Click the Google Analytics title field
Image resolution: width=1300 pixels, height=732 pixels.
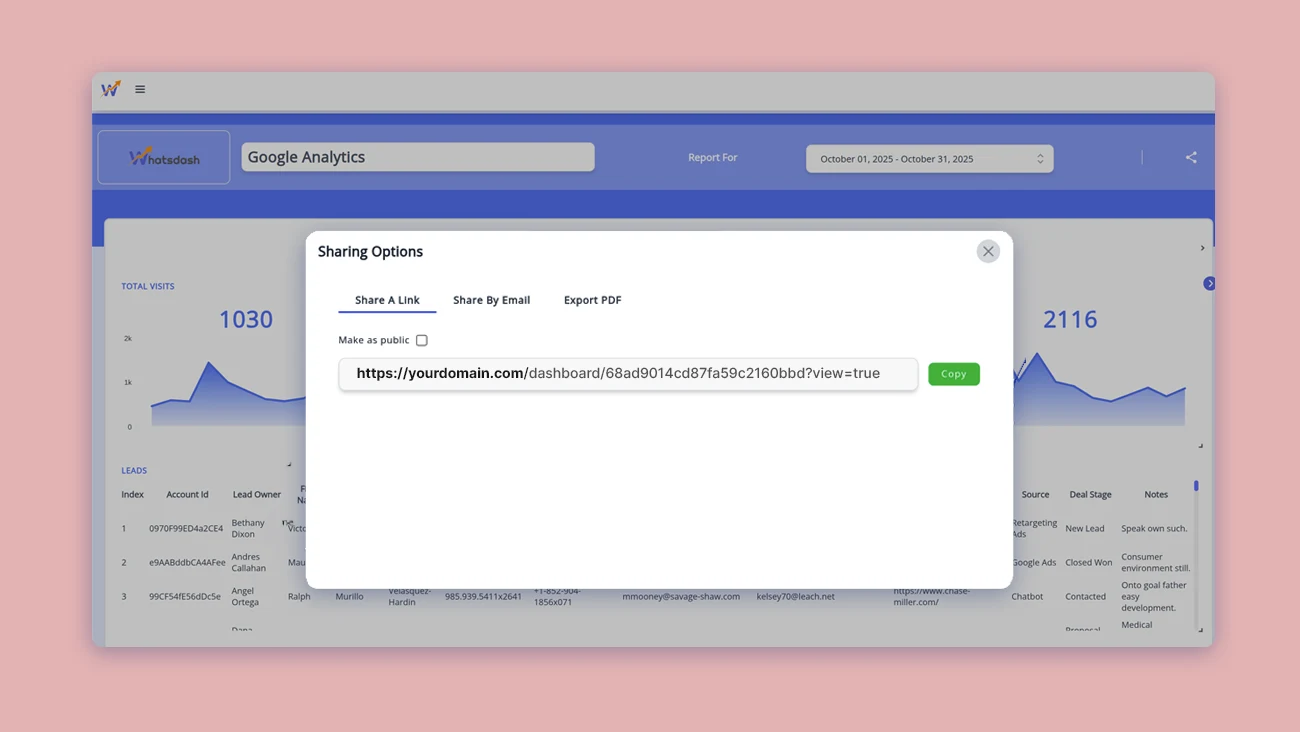417,157
